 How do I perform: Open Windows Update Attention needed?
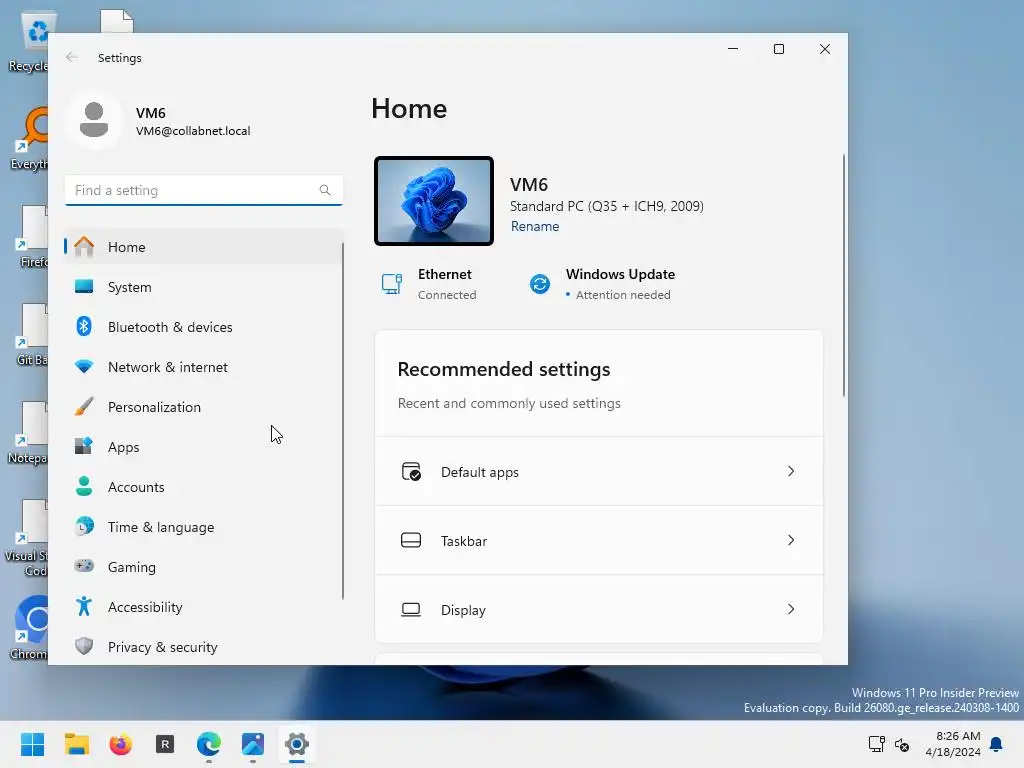(x=602, y=284)
